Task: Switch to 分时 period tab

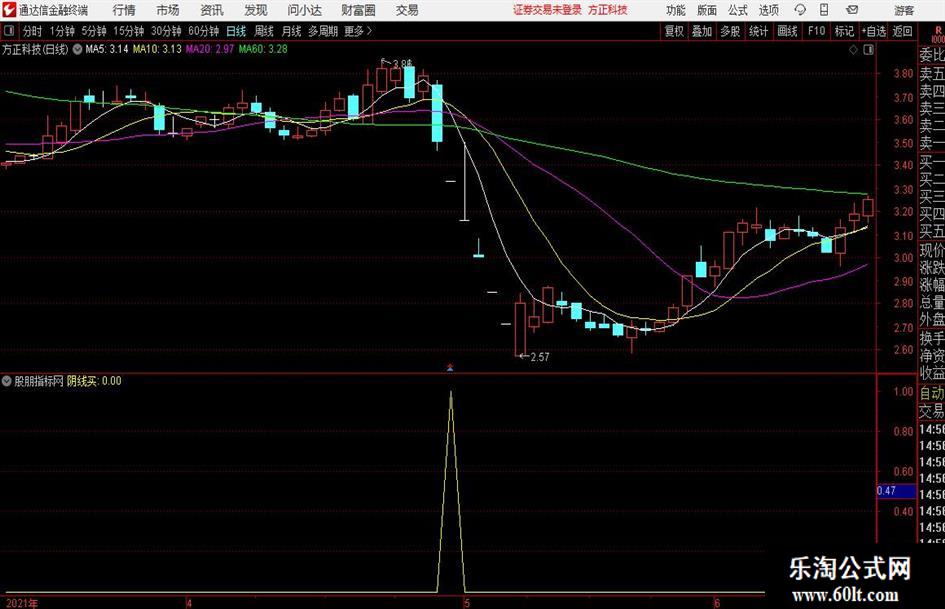Action: click(33, 31)
